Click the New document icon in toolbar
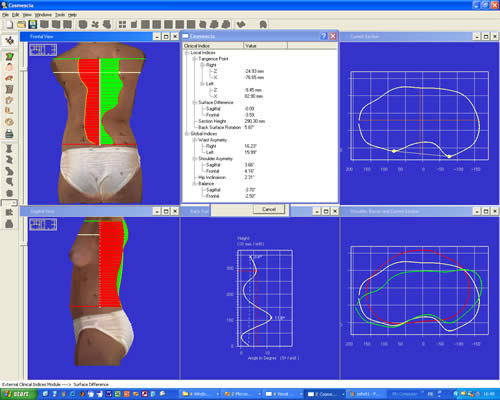Viewport: 500px width, 400px height. pyautogui.click(x=10, y=24)
